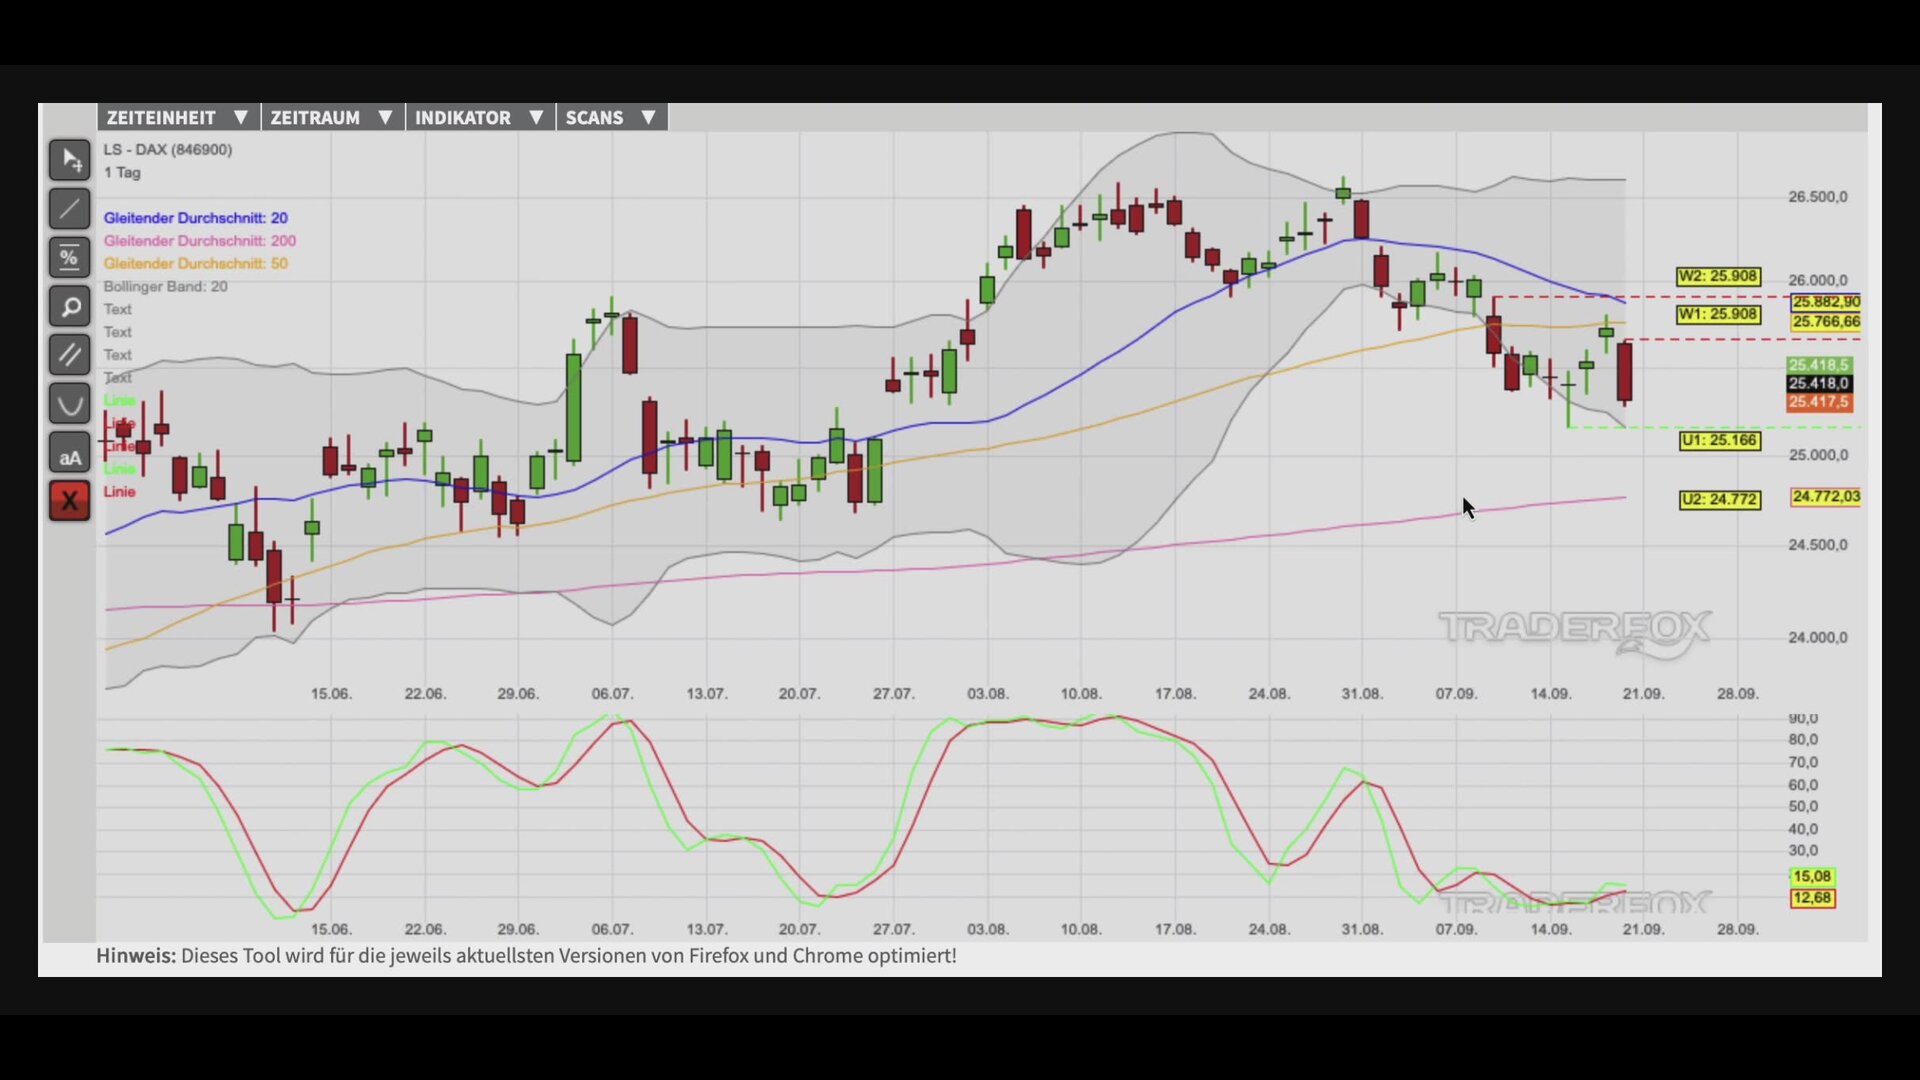Click the Bollinger Band: 20 legend entry
The image size is (1920, 1080).
pyautogui.click(x=165, y=287)
